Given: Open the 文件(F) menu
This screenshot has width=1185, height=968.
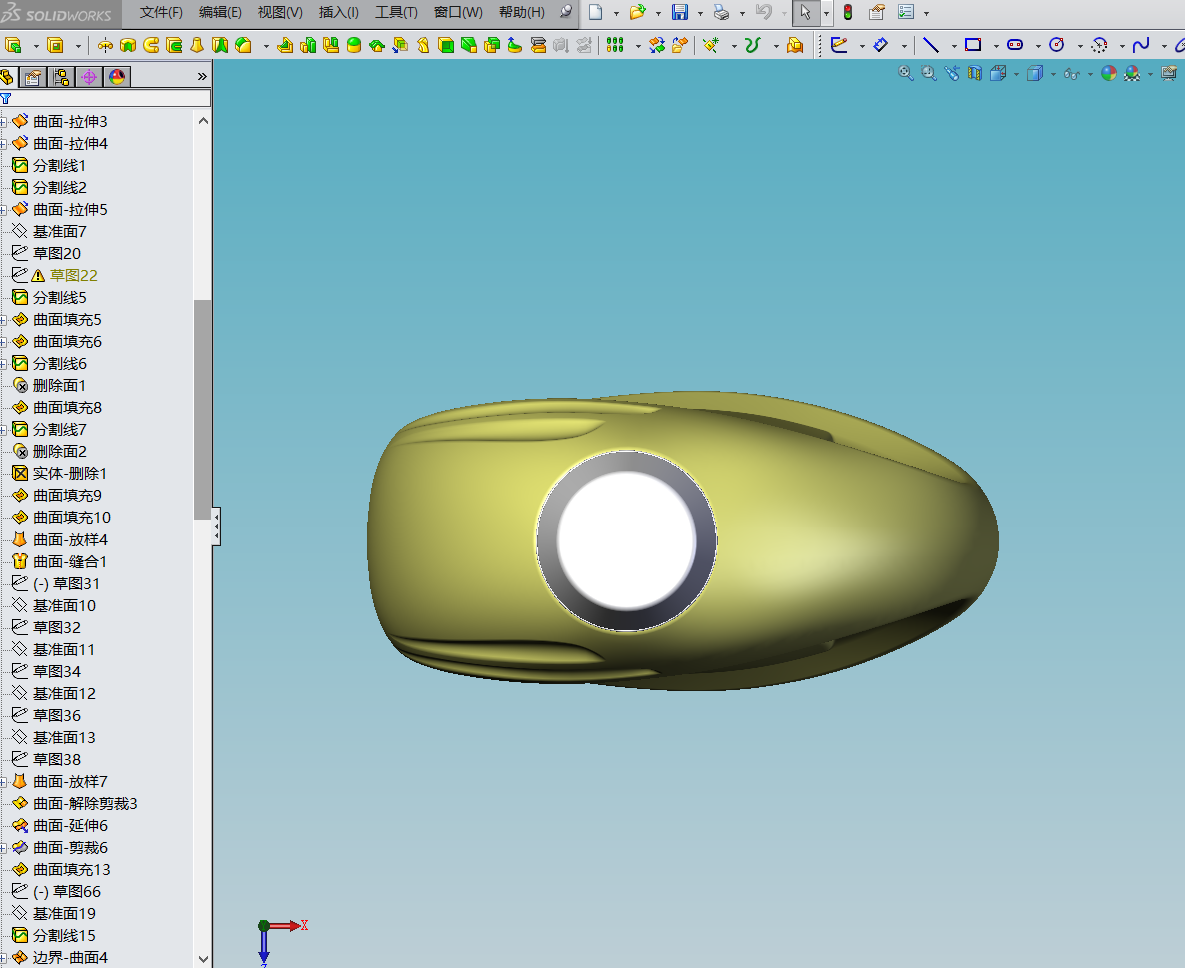Looking at the screenshot, I should pyautogui.click(x=161, y=12).
